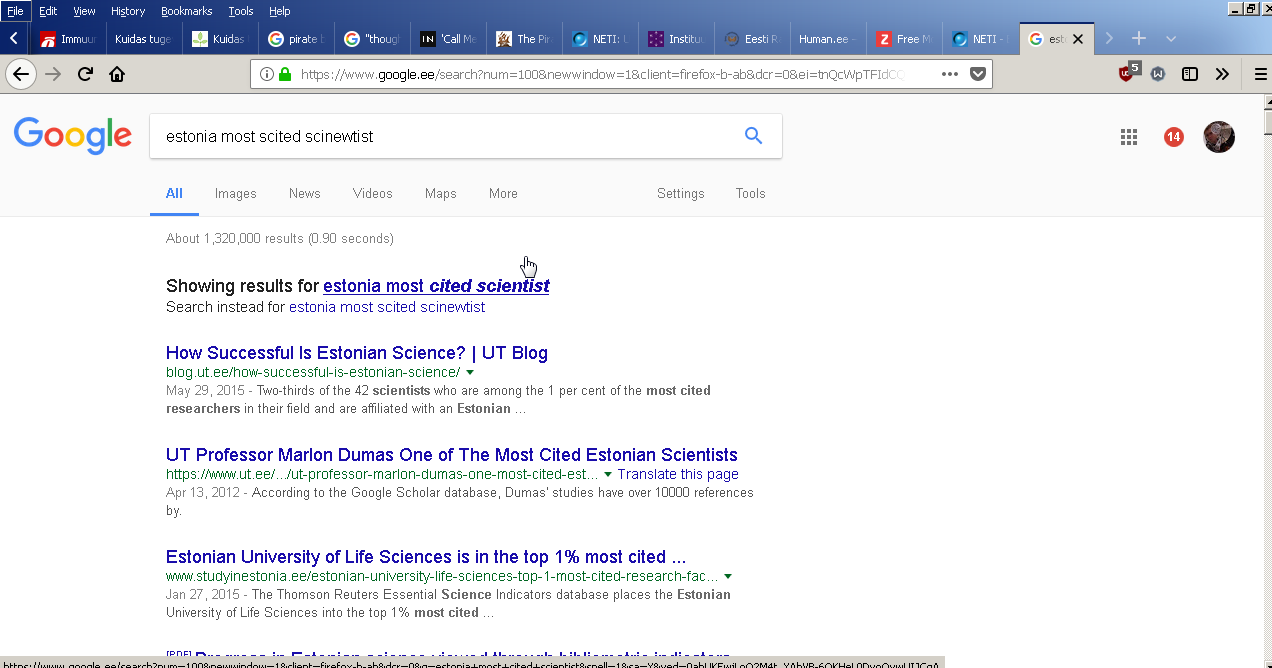This screenshot has height=668, width=1272.
Task: View the 14 Google notifications
Action: click(x=1174, y=137)
